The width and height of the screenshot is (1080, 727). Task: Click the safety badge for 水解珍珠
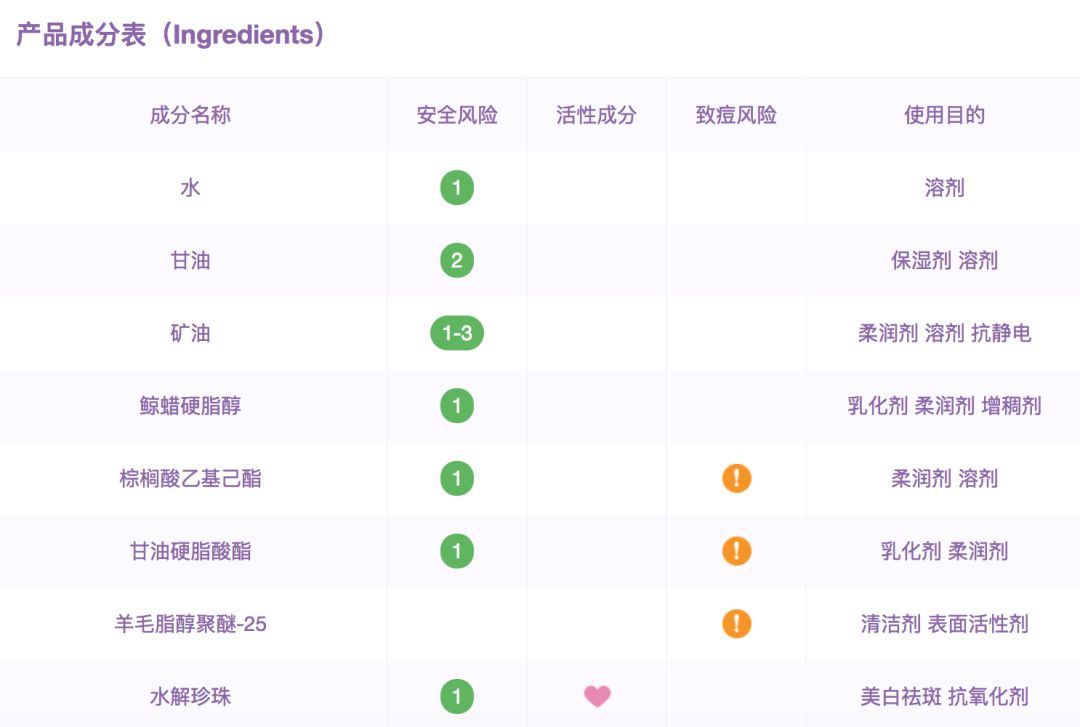[457, 696]
